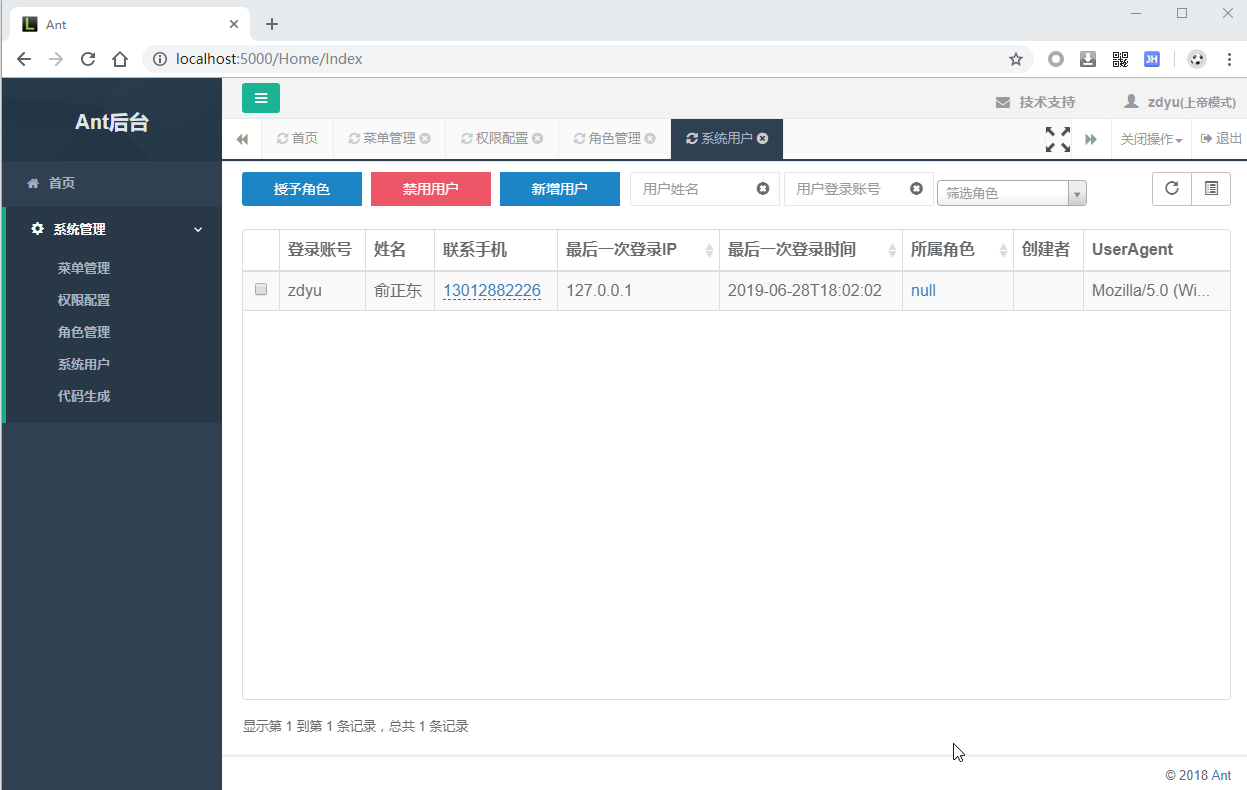Viewport: 1247px width, 790px height.
Task: Open the 关闭操作 dropdown menu
Action: tap(1151, 139)
